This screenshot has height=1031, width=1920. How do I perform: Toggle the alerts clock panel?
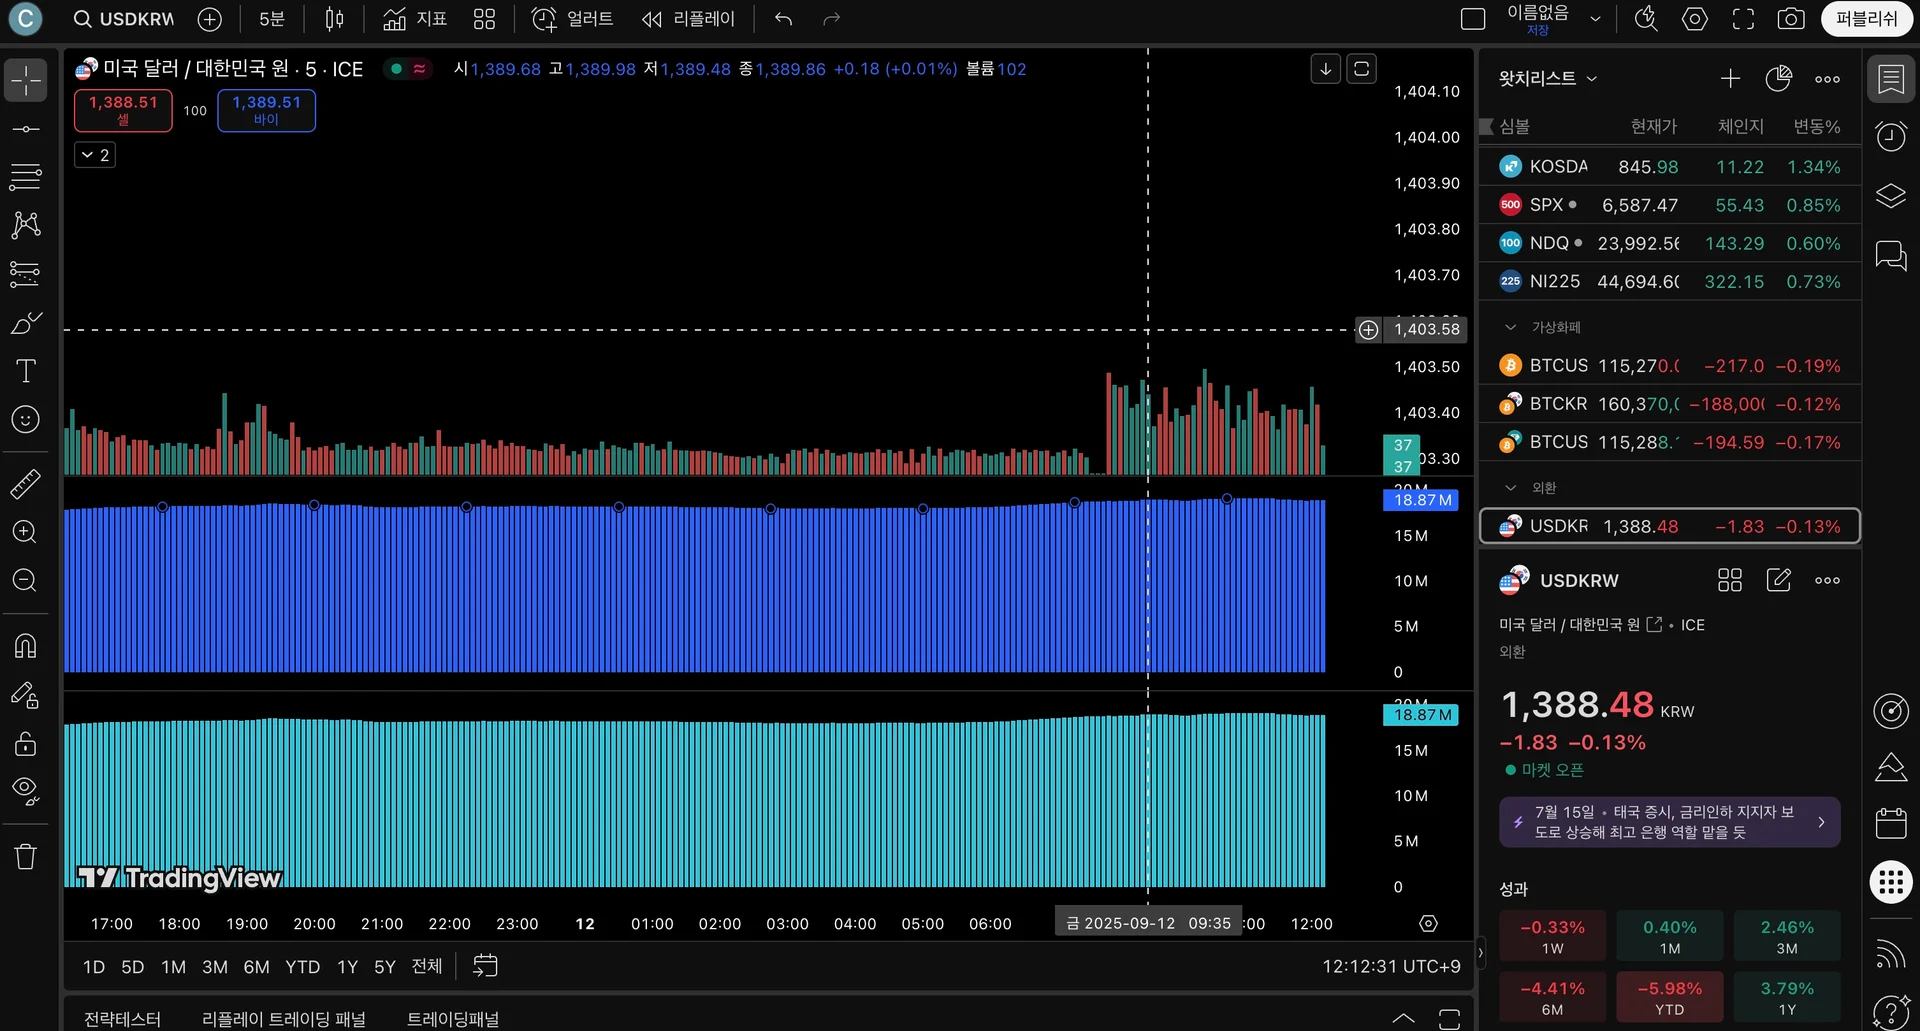click(x=1891, y=136)
